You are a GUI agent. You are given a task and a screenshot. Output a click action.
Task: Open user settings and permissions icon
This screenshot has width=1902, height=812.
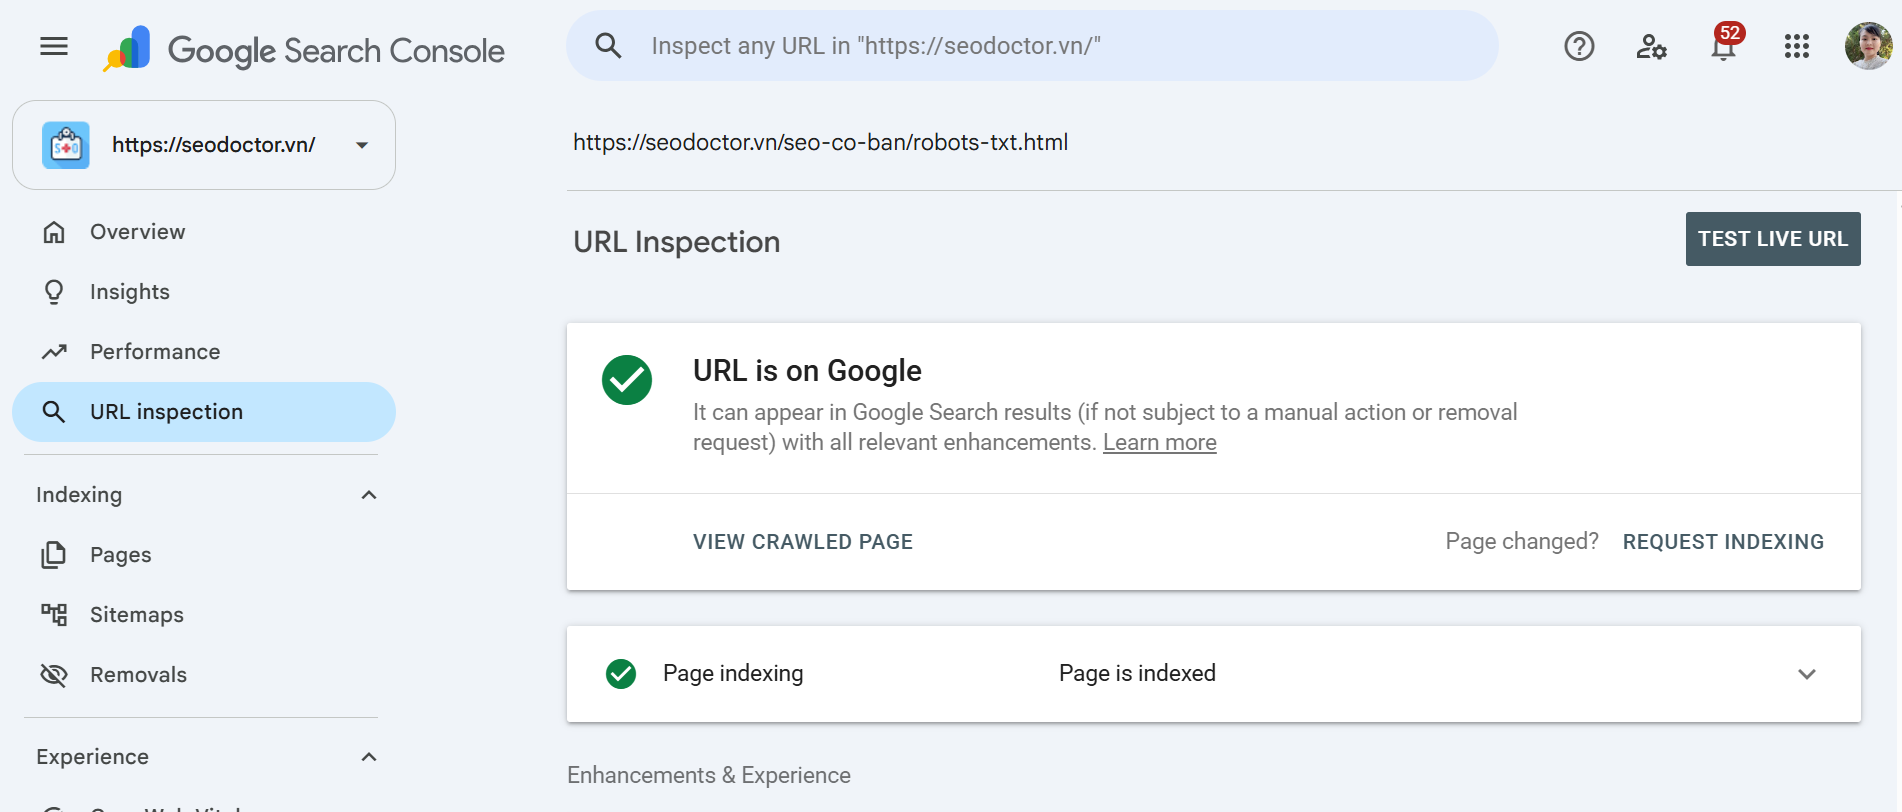point(1651,46)
